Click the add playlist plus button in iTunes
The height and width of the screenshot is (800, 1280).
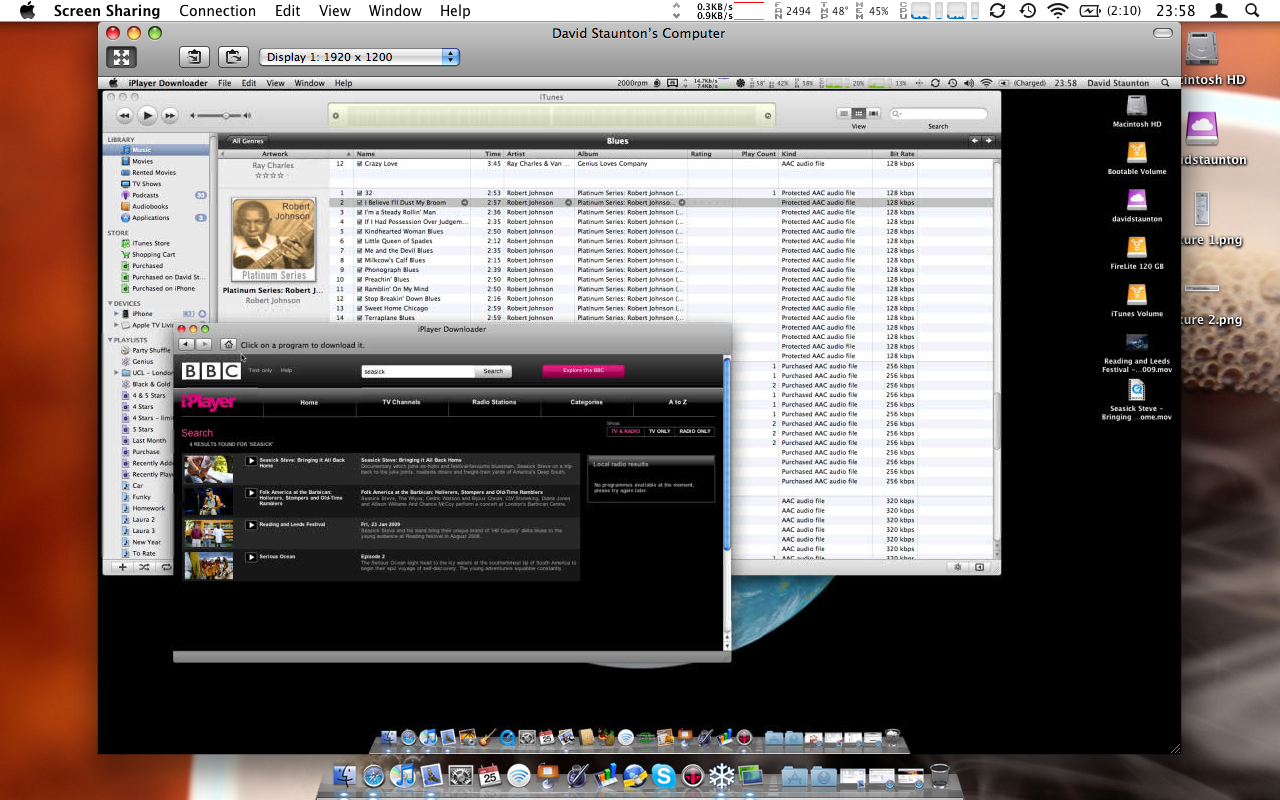(123, 567)
